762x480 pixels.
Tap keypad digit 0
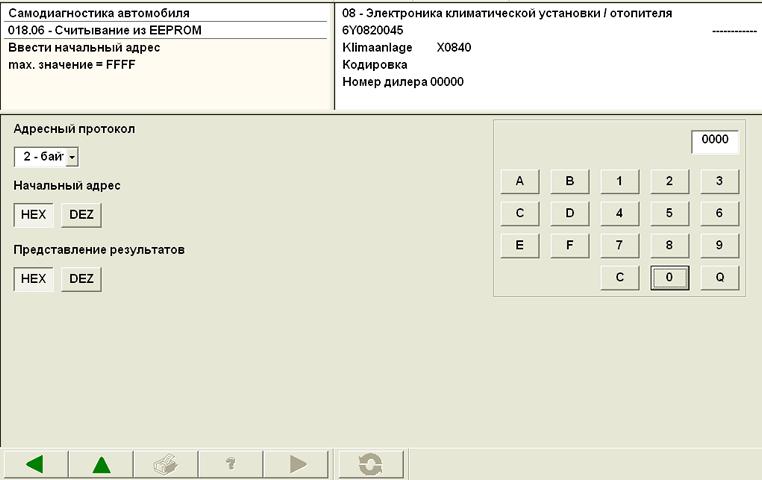coord(670,277)
